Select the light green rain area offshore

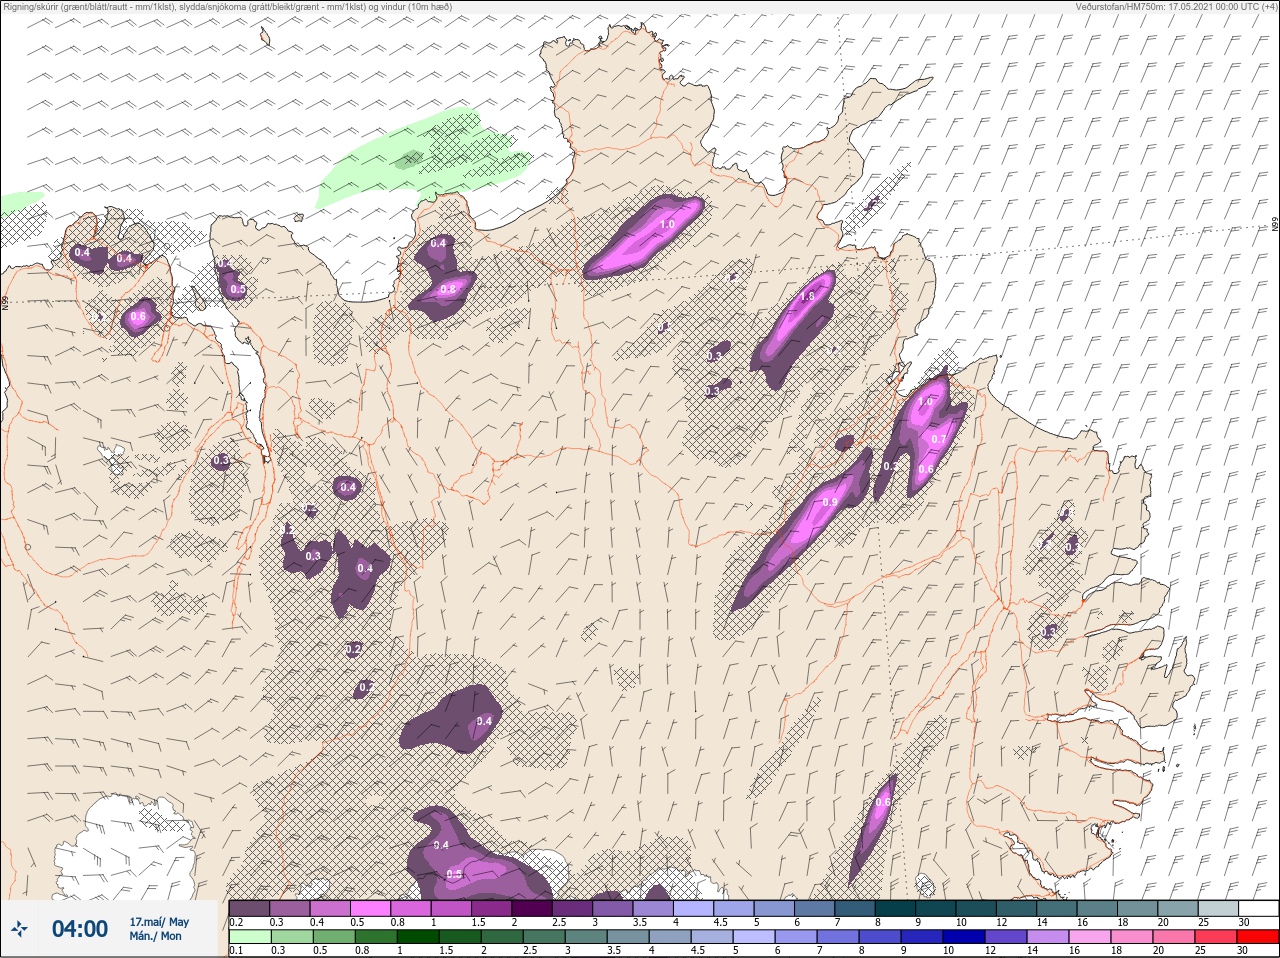425,160
